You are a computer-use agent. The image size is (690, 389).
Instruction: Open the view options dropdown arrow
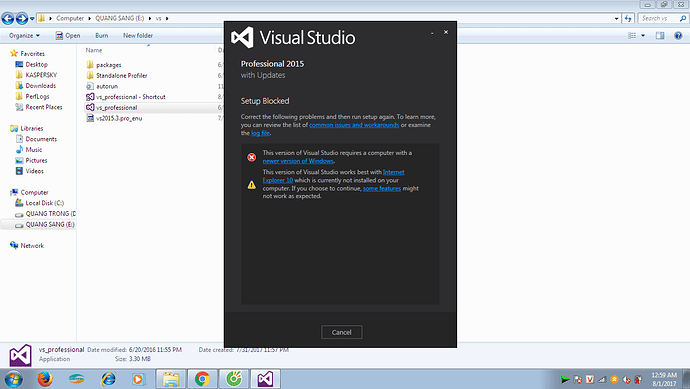(x=643, y=36)
